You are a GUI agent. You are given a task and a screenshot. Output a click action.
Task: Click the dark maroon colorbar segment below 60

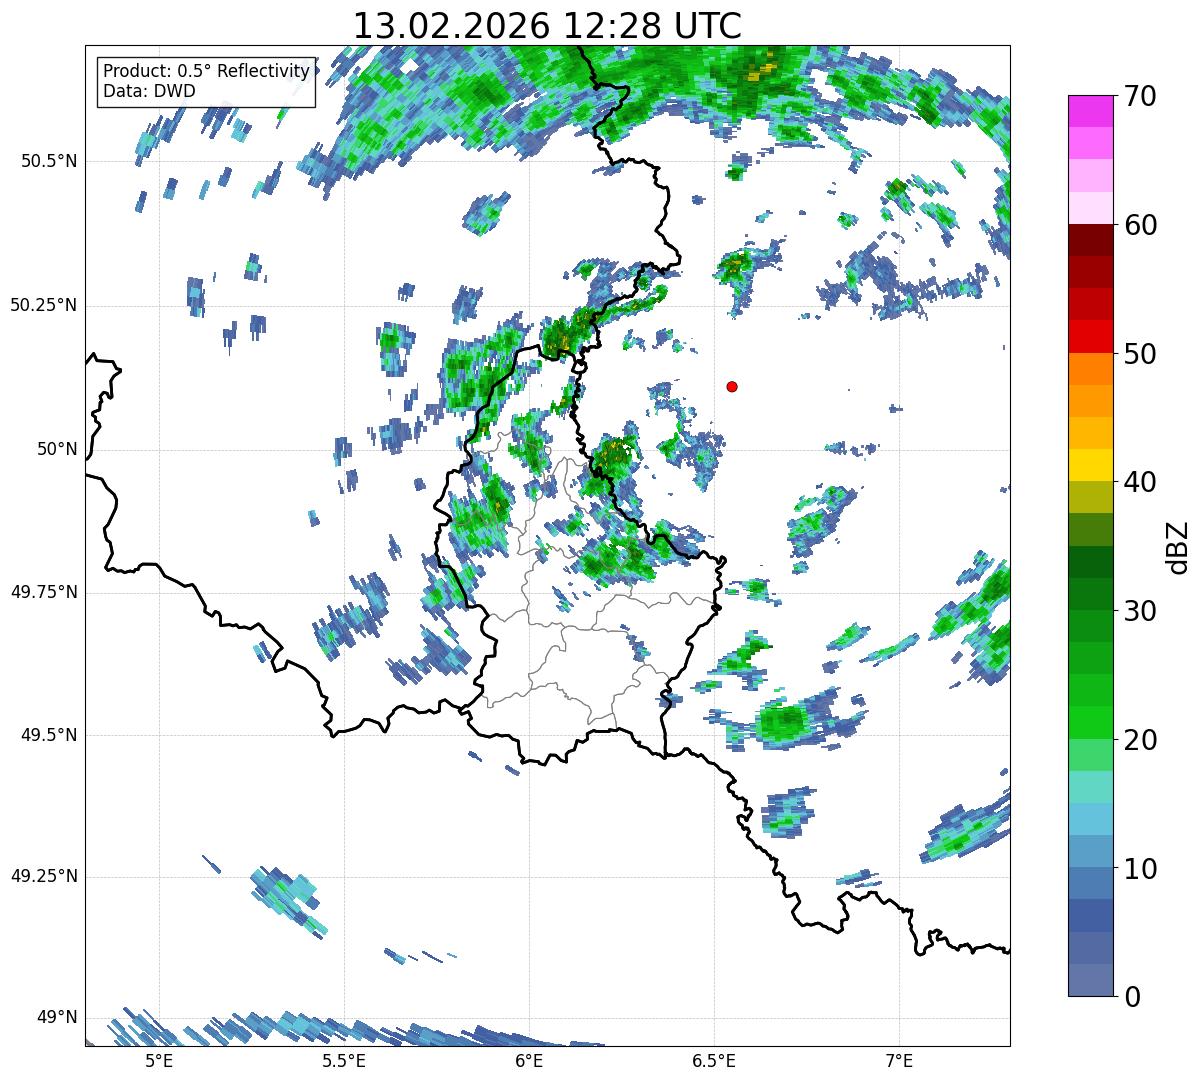1090,240
